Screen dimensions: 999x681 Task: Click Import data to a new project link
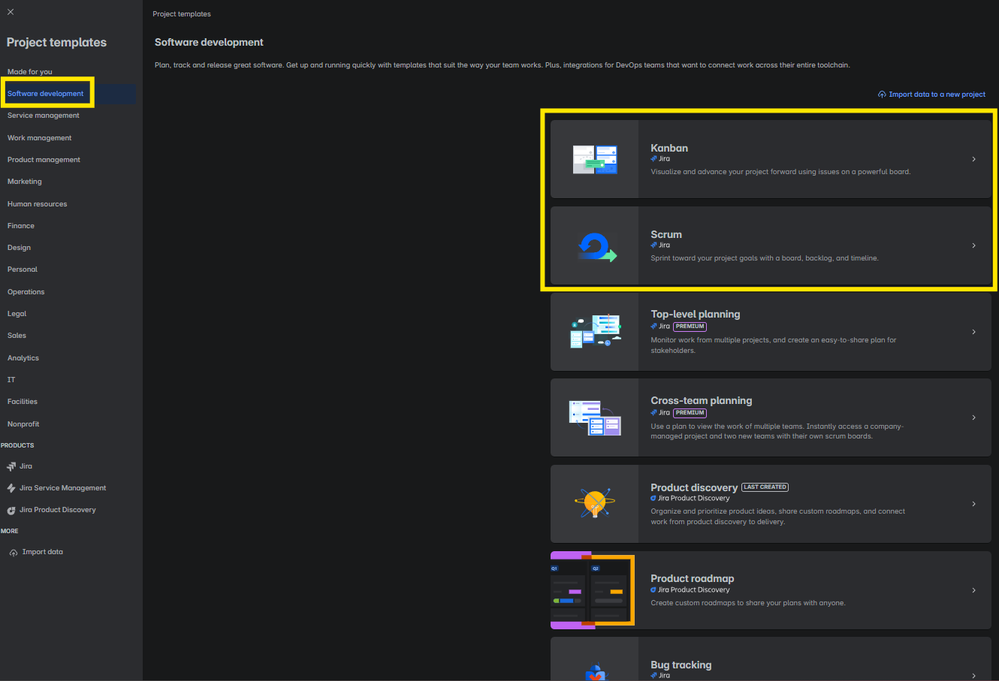937,94
